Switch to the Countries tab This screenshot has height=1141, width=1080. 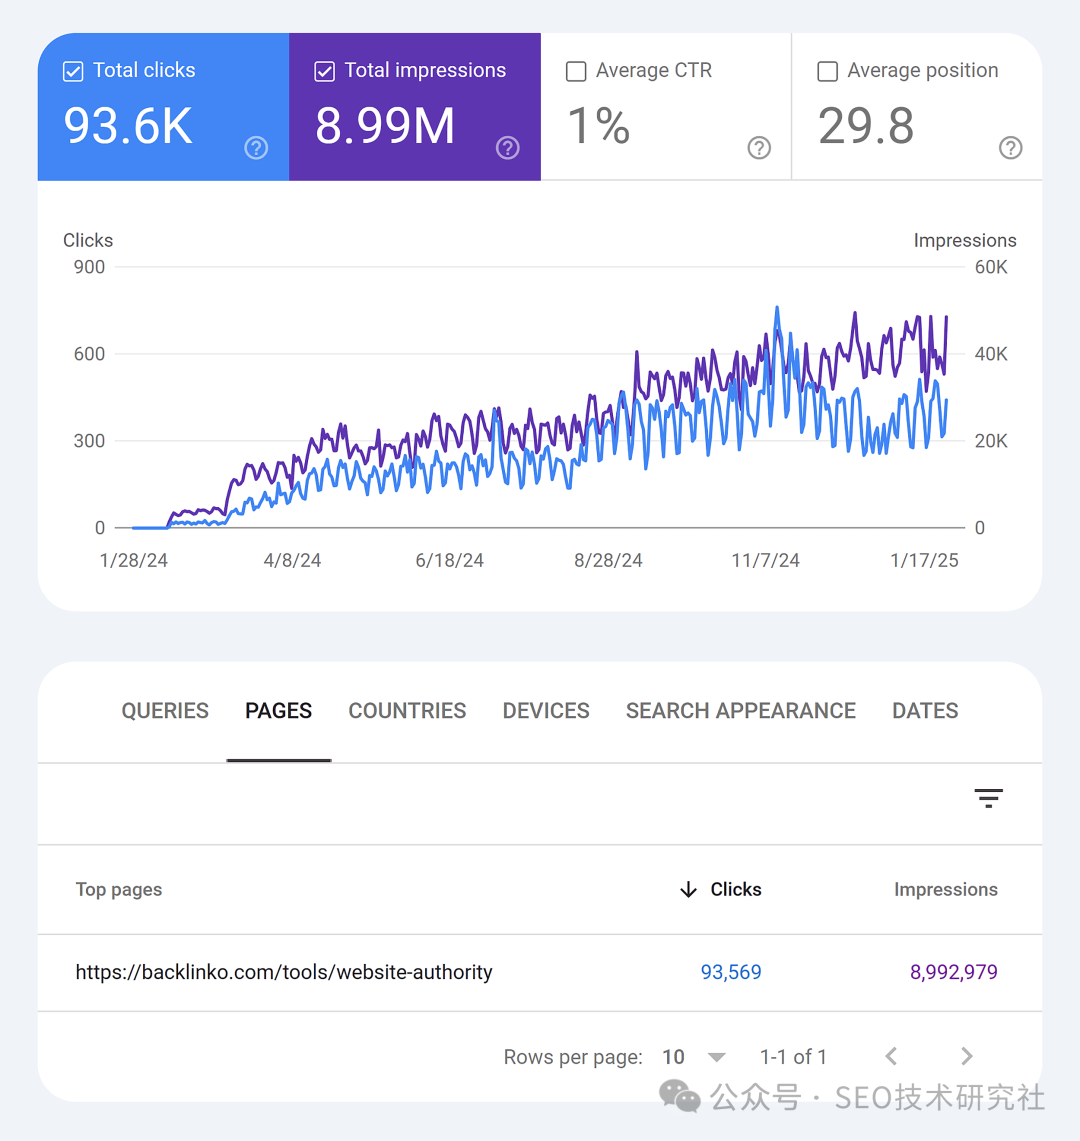pos(407,711)
